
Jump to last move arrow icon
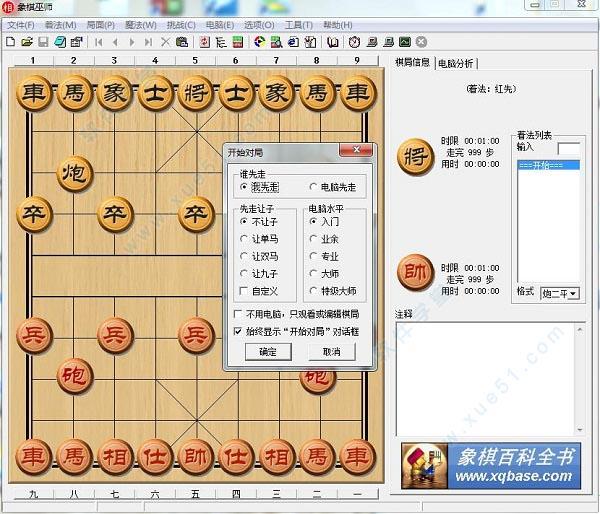pos(148,42)
